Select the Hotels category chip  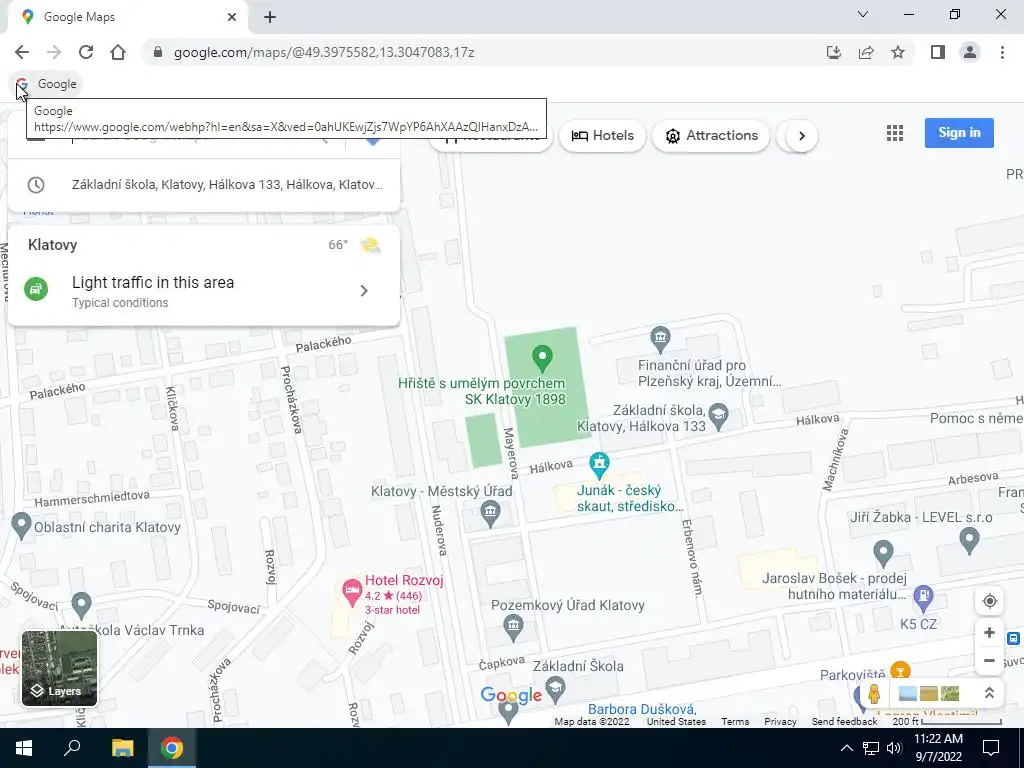[x=602, y=136]
